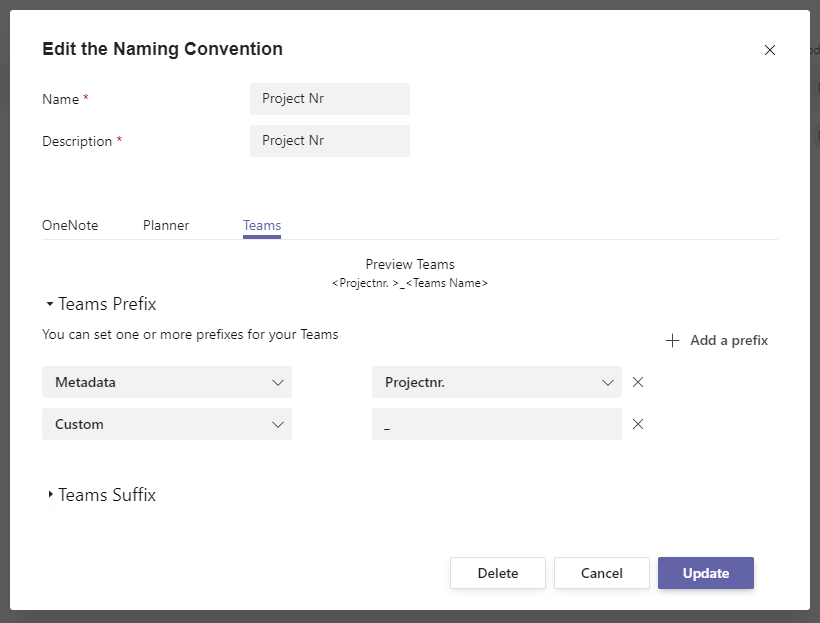
Task: Click the Cancel button
Action: click(x=602, y=573)
